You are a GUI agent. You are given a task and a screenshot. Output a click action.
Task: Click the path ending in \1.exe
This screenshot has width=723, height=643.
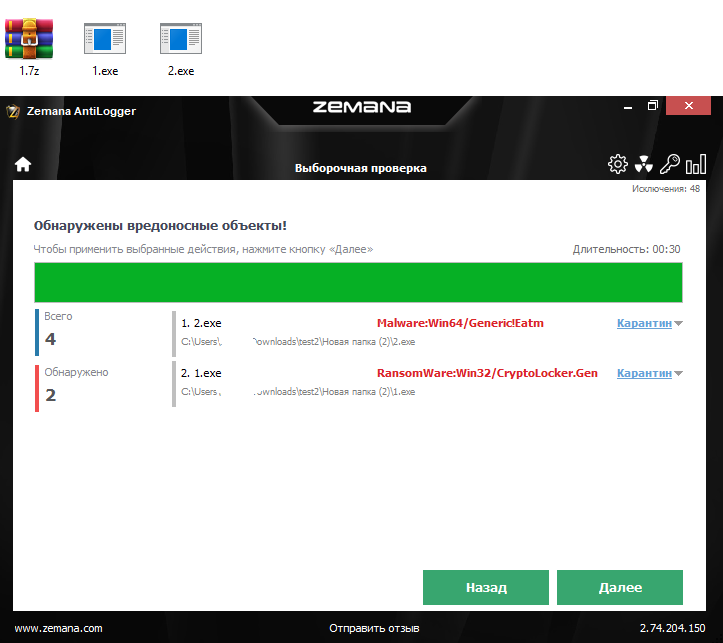(298, 392)
